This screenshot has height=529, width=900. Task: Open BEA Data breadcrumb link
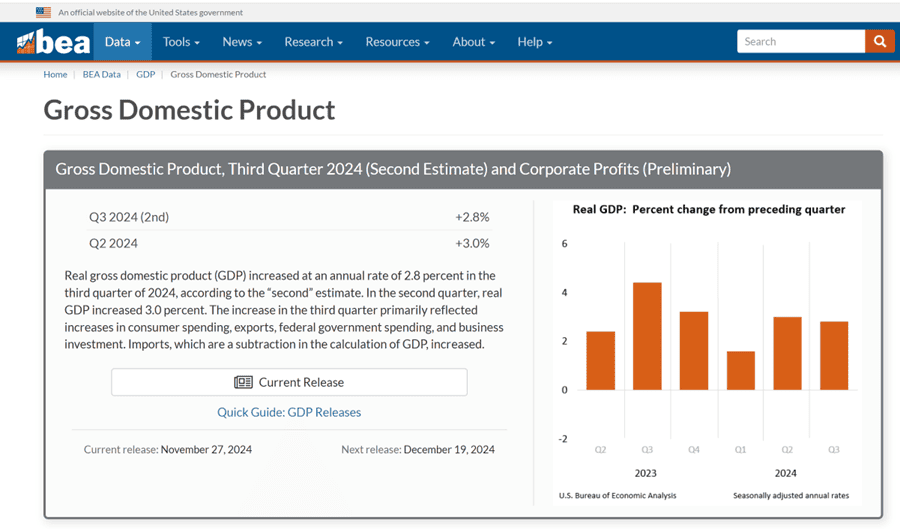coord(101,74)
